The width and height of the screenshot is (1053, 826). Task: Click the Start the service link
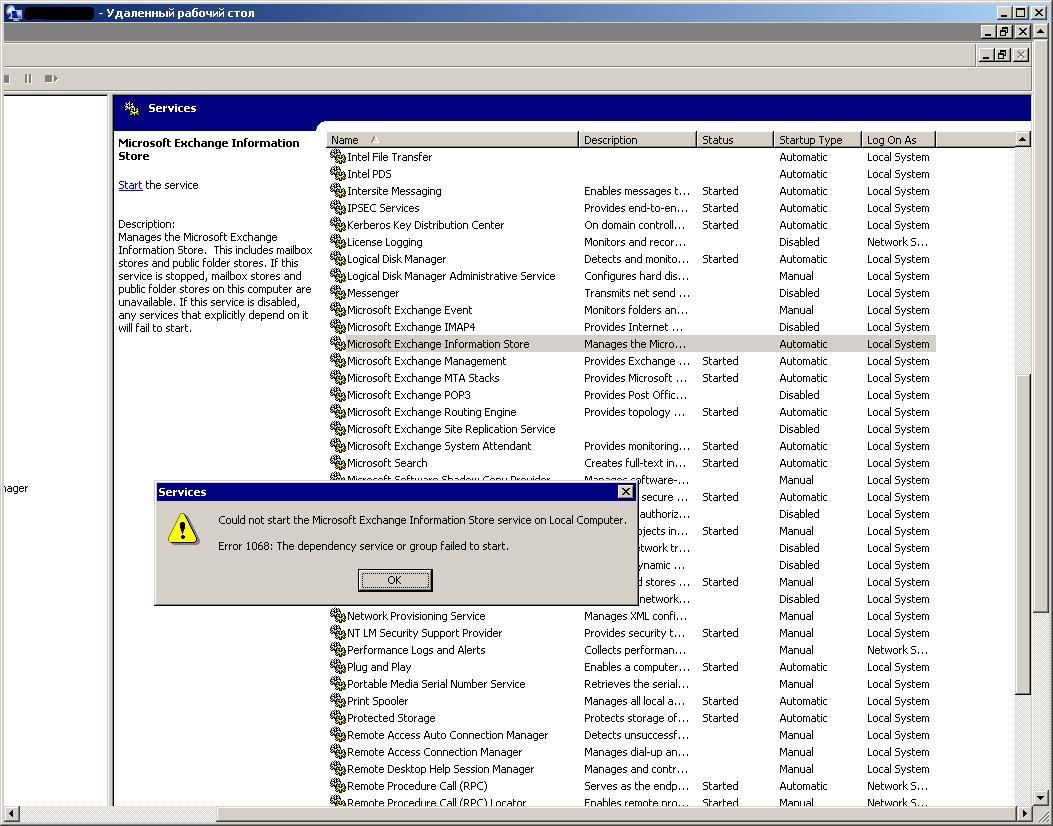pos(130,185)
